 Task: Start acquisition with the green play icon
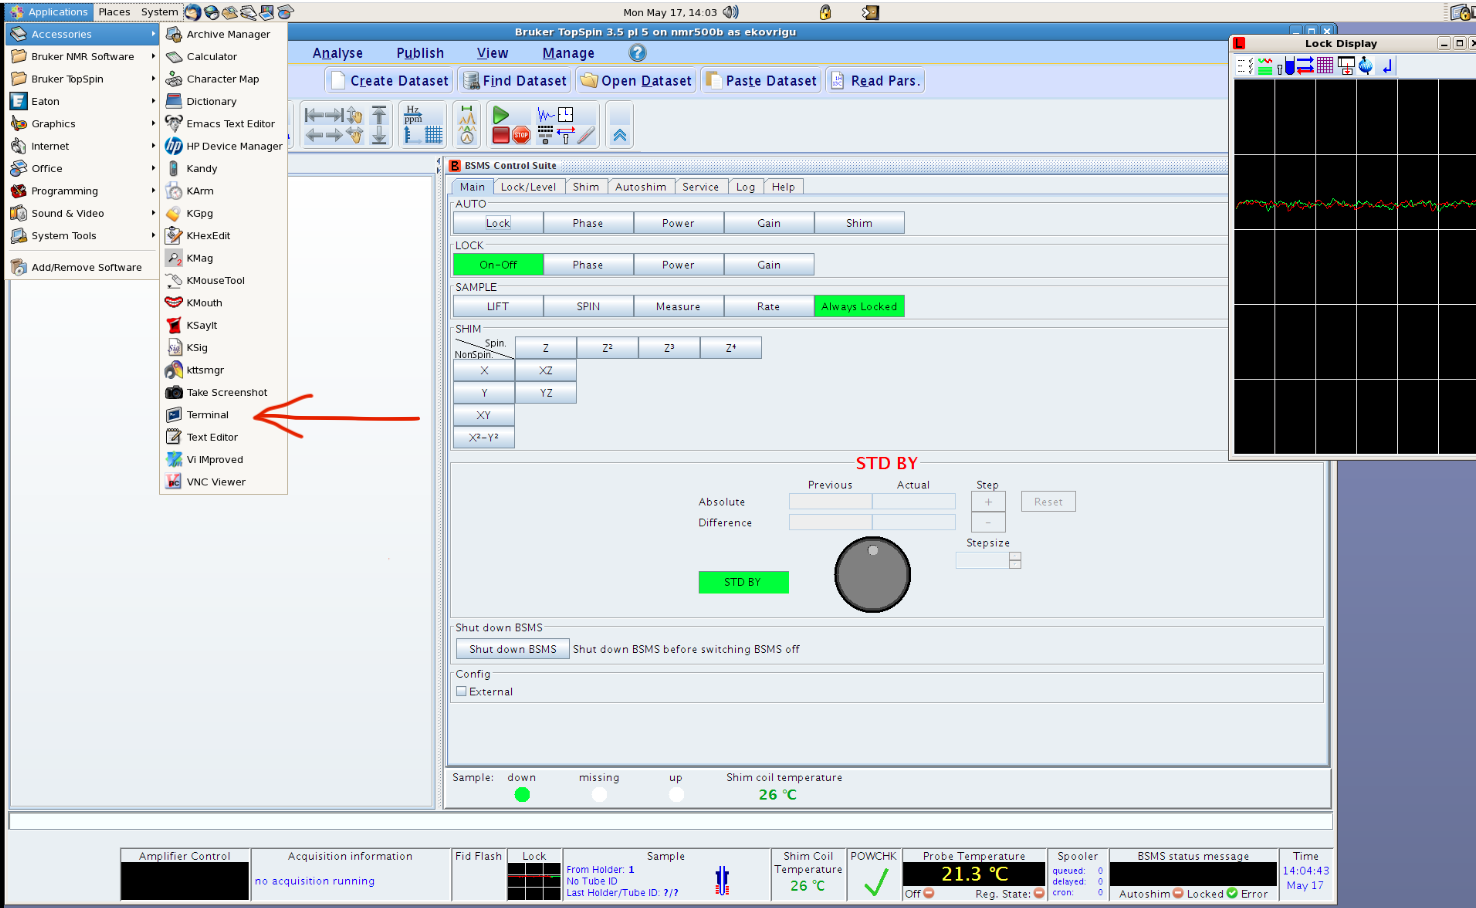coord(501,114)
